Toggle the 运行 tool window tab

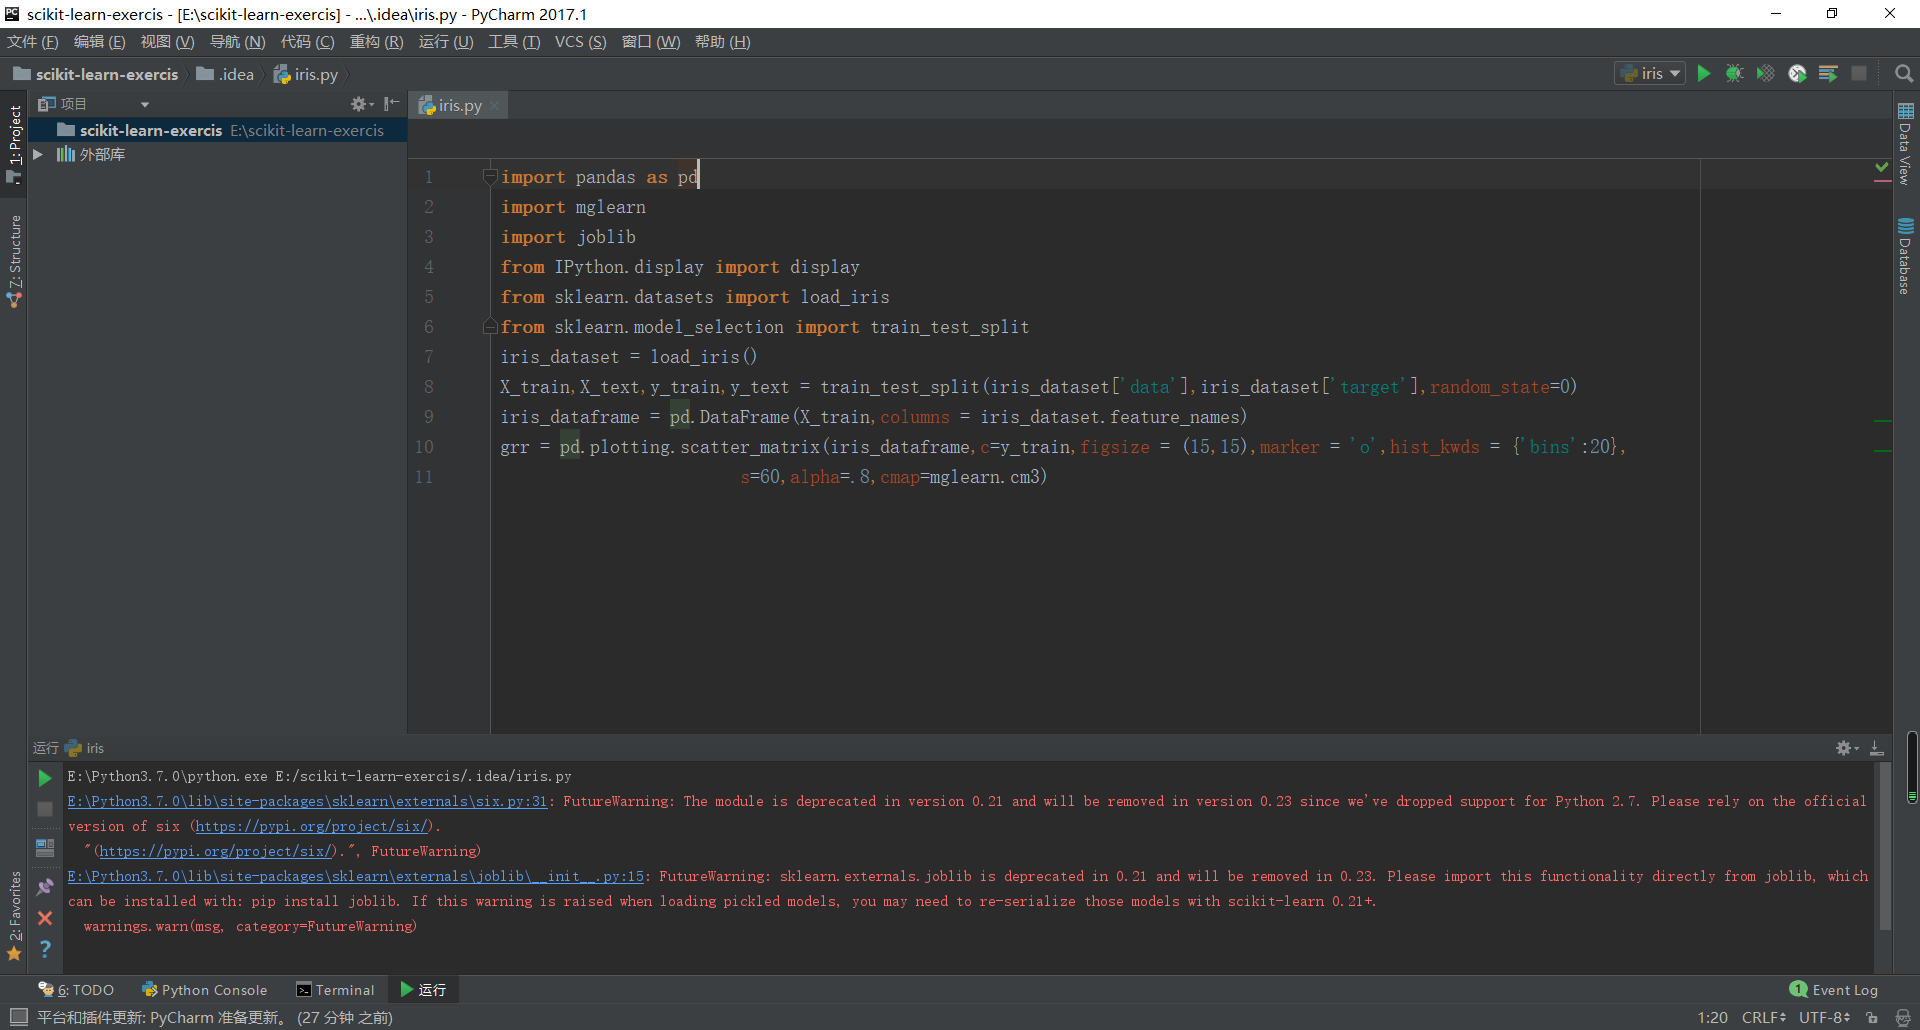coord(423,990)
